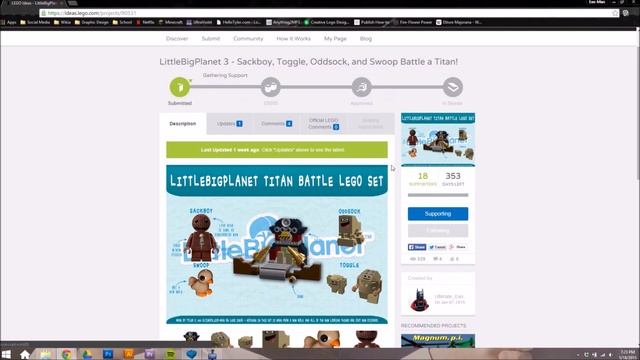The image size is (640, 360).
Task: Switch to the Comments tab
Action: point(277,123)
